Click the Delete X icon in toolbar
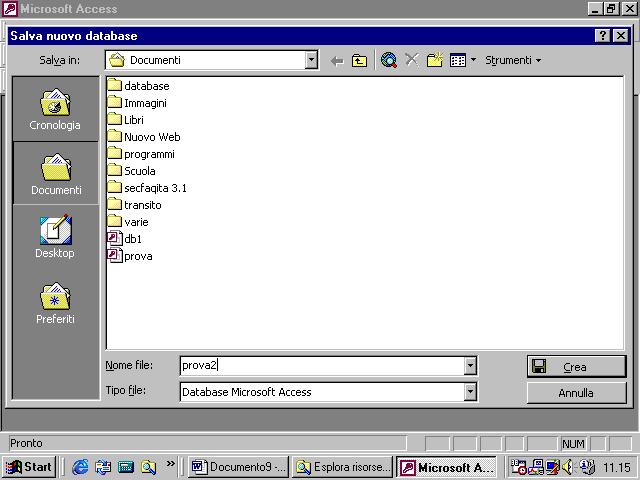The height and width of the screenshot is (480, 640). (x=412, y=60)
